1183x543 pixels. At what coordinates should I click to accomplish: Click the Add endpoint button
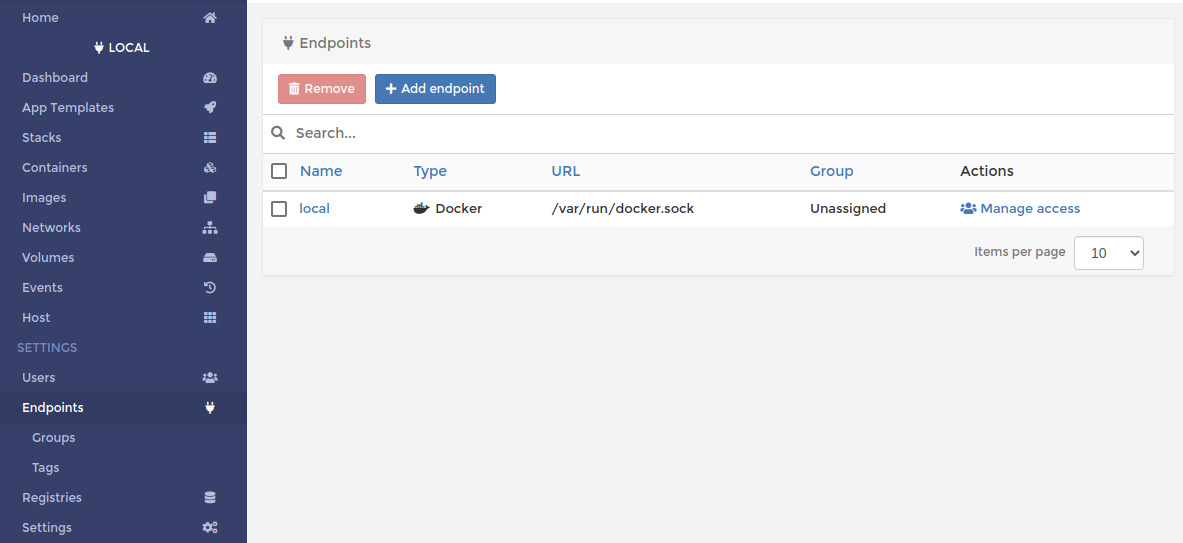(435, 89)
